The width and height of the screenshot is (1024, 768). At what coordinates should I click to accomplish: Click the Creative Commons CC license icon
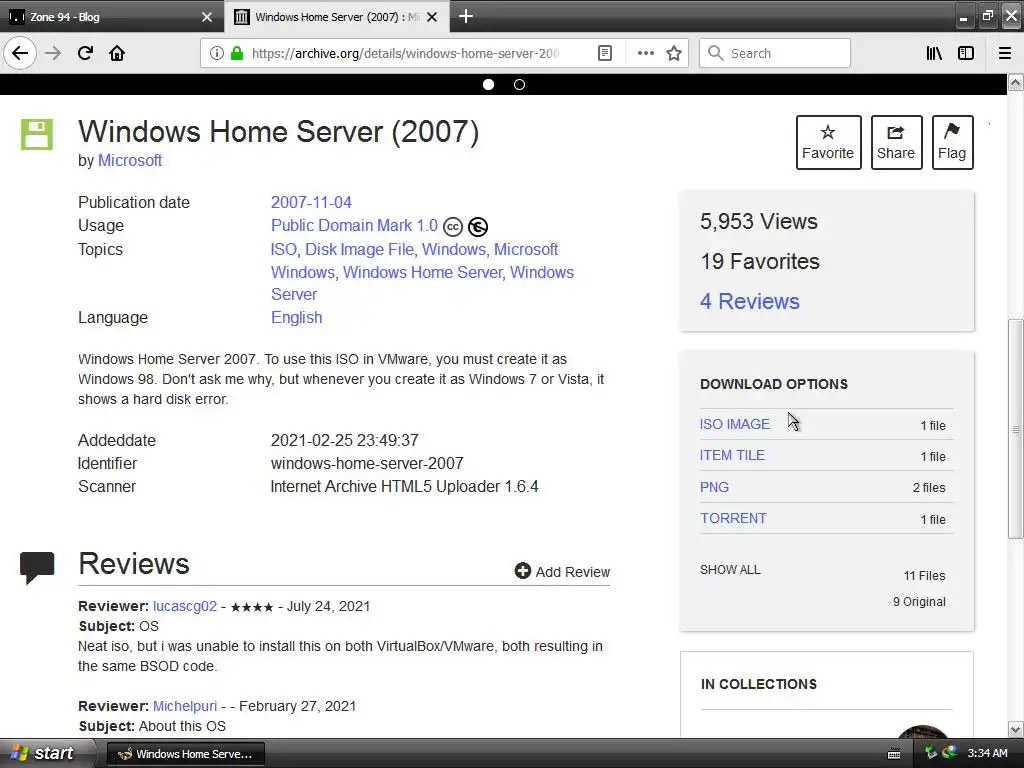pos(453,227)
